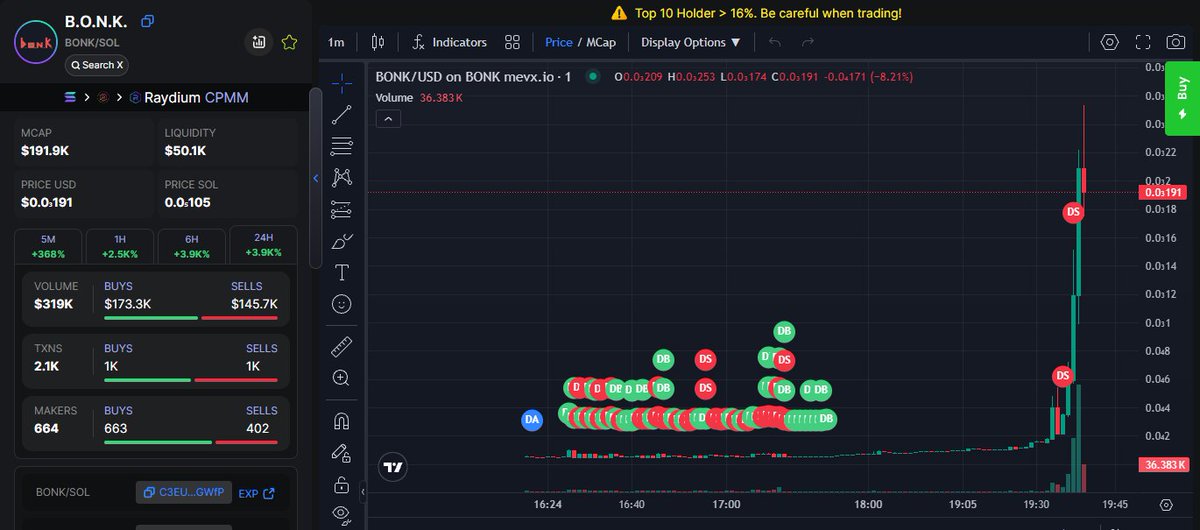Image resolution: width=1200 pixels, height=530 pixels.
Task: Select the ruler measure tool
Action: [x=342, y=346]
